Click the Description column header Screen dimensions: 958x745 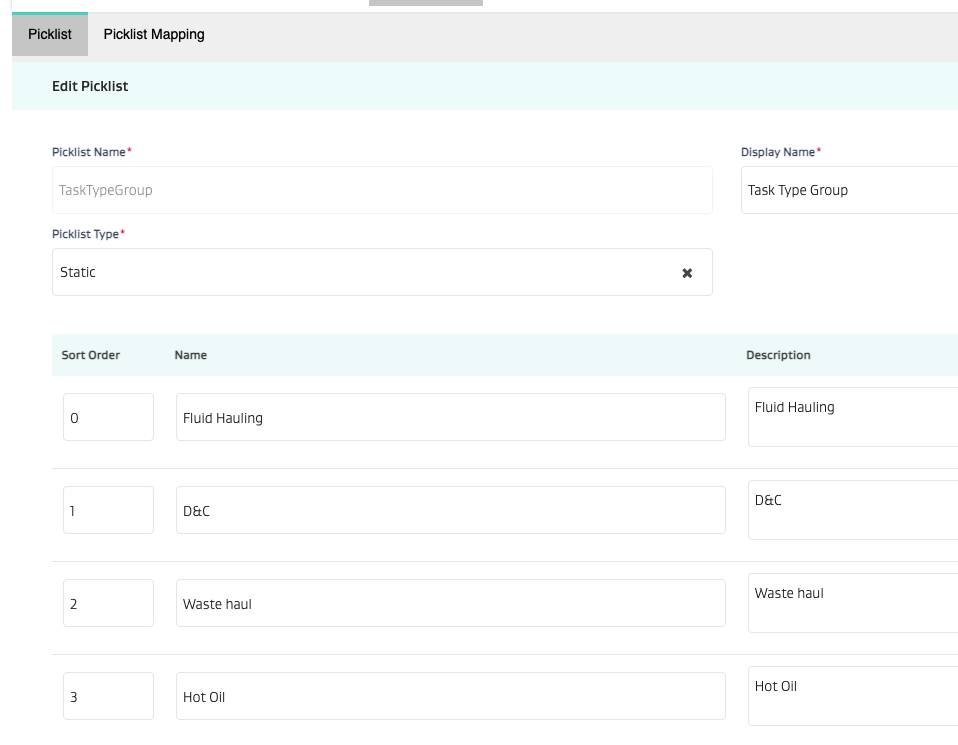[778, 355]
